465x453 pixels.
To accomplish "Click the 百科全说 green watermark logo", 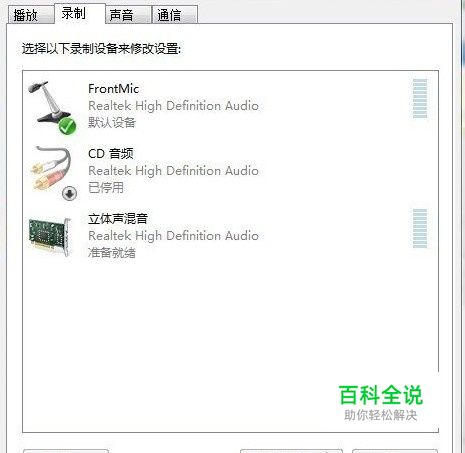I will click(x=381, y=395).
